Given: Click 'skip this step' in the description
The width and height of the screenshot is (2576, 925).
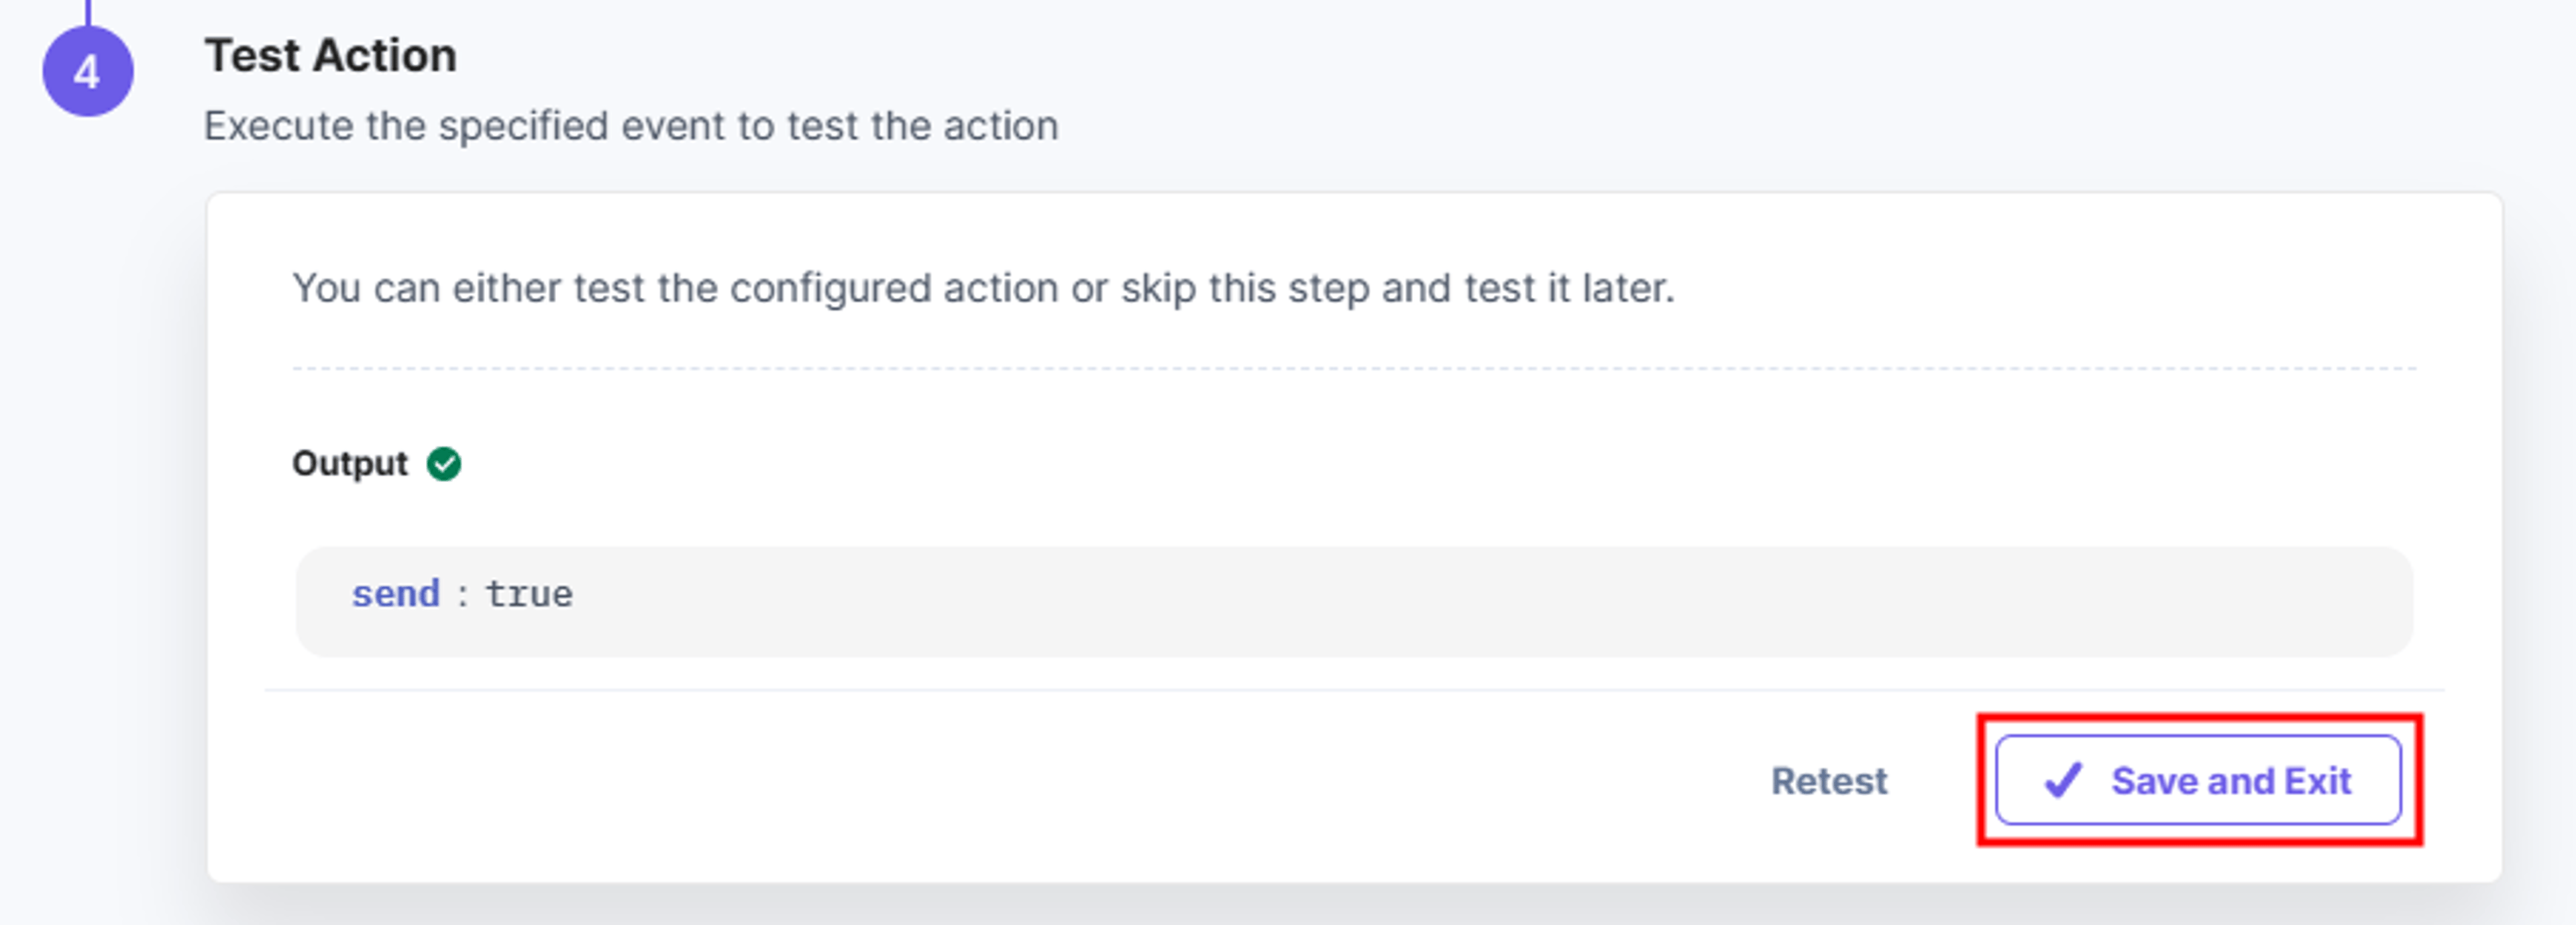Looking at the screenshot, I should pos(1245,288).
